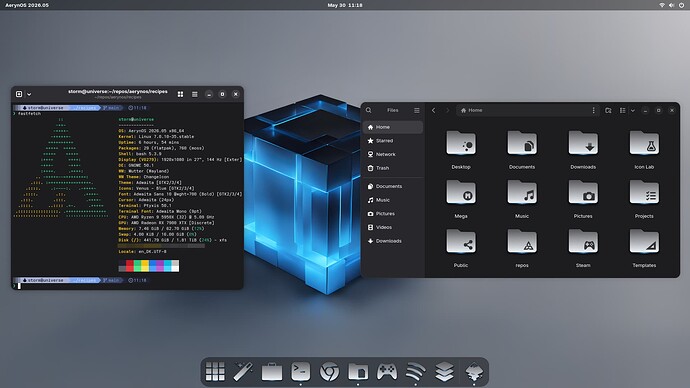690x388 pixels.
Task: Open the path bar three-dot menu
Action: coord(593,110)
